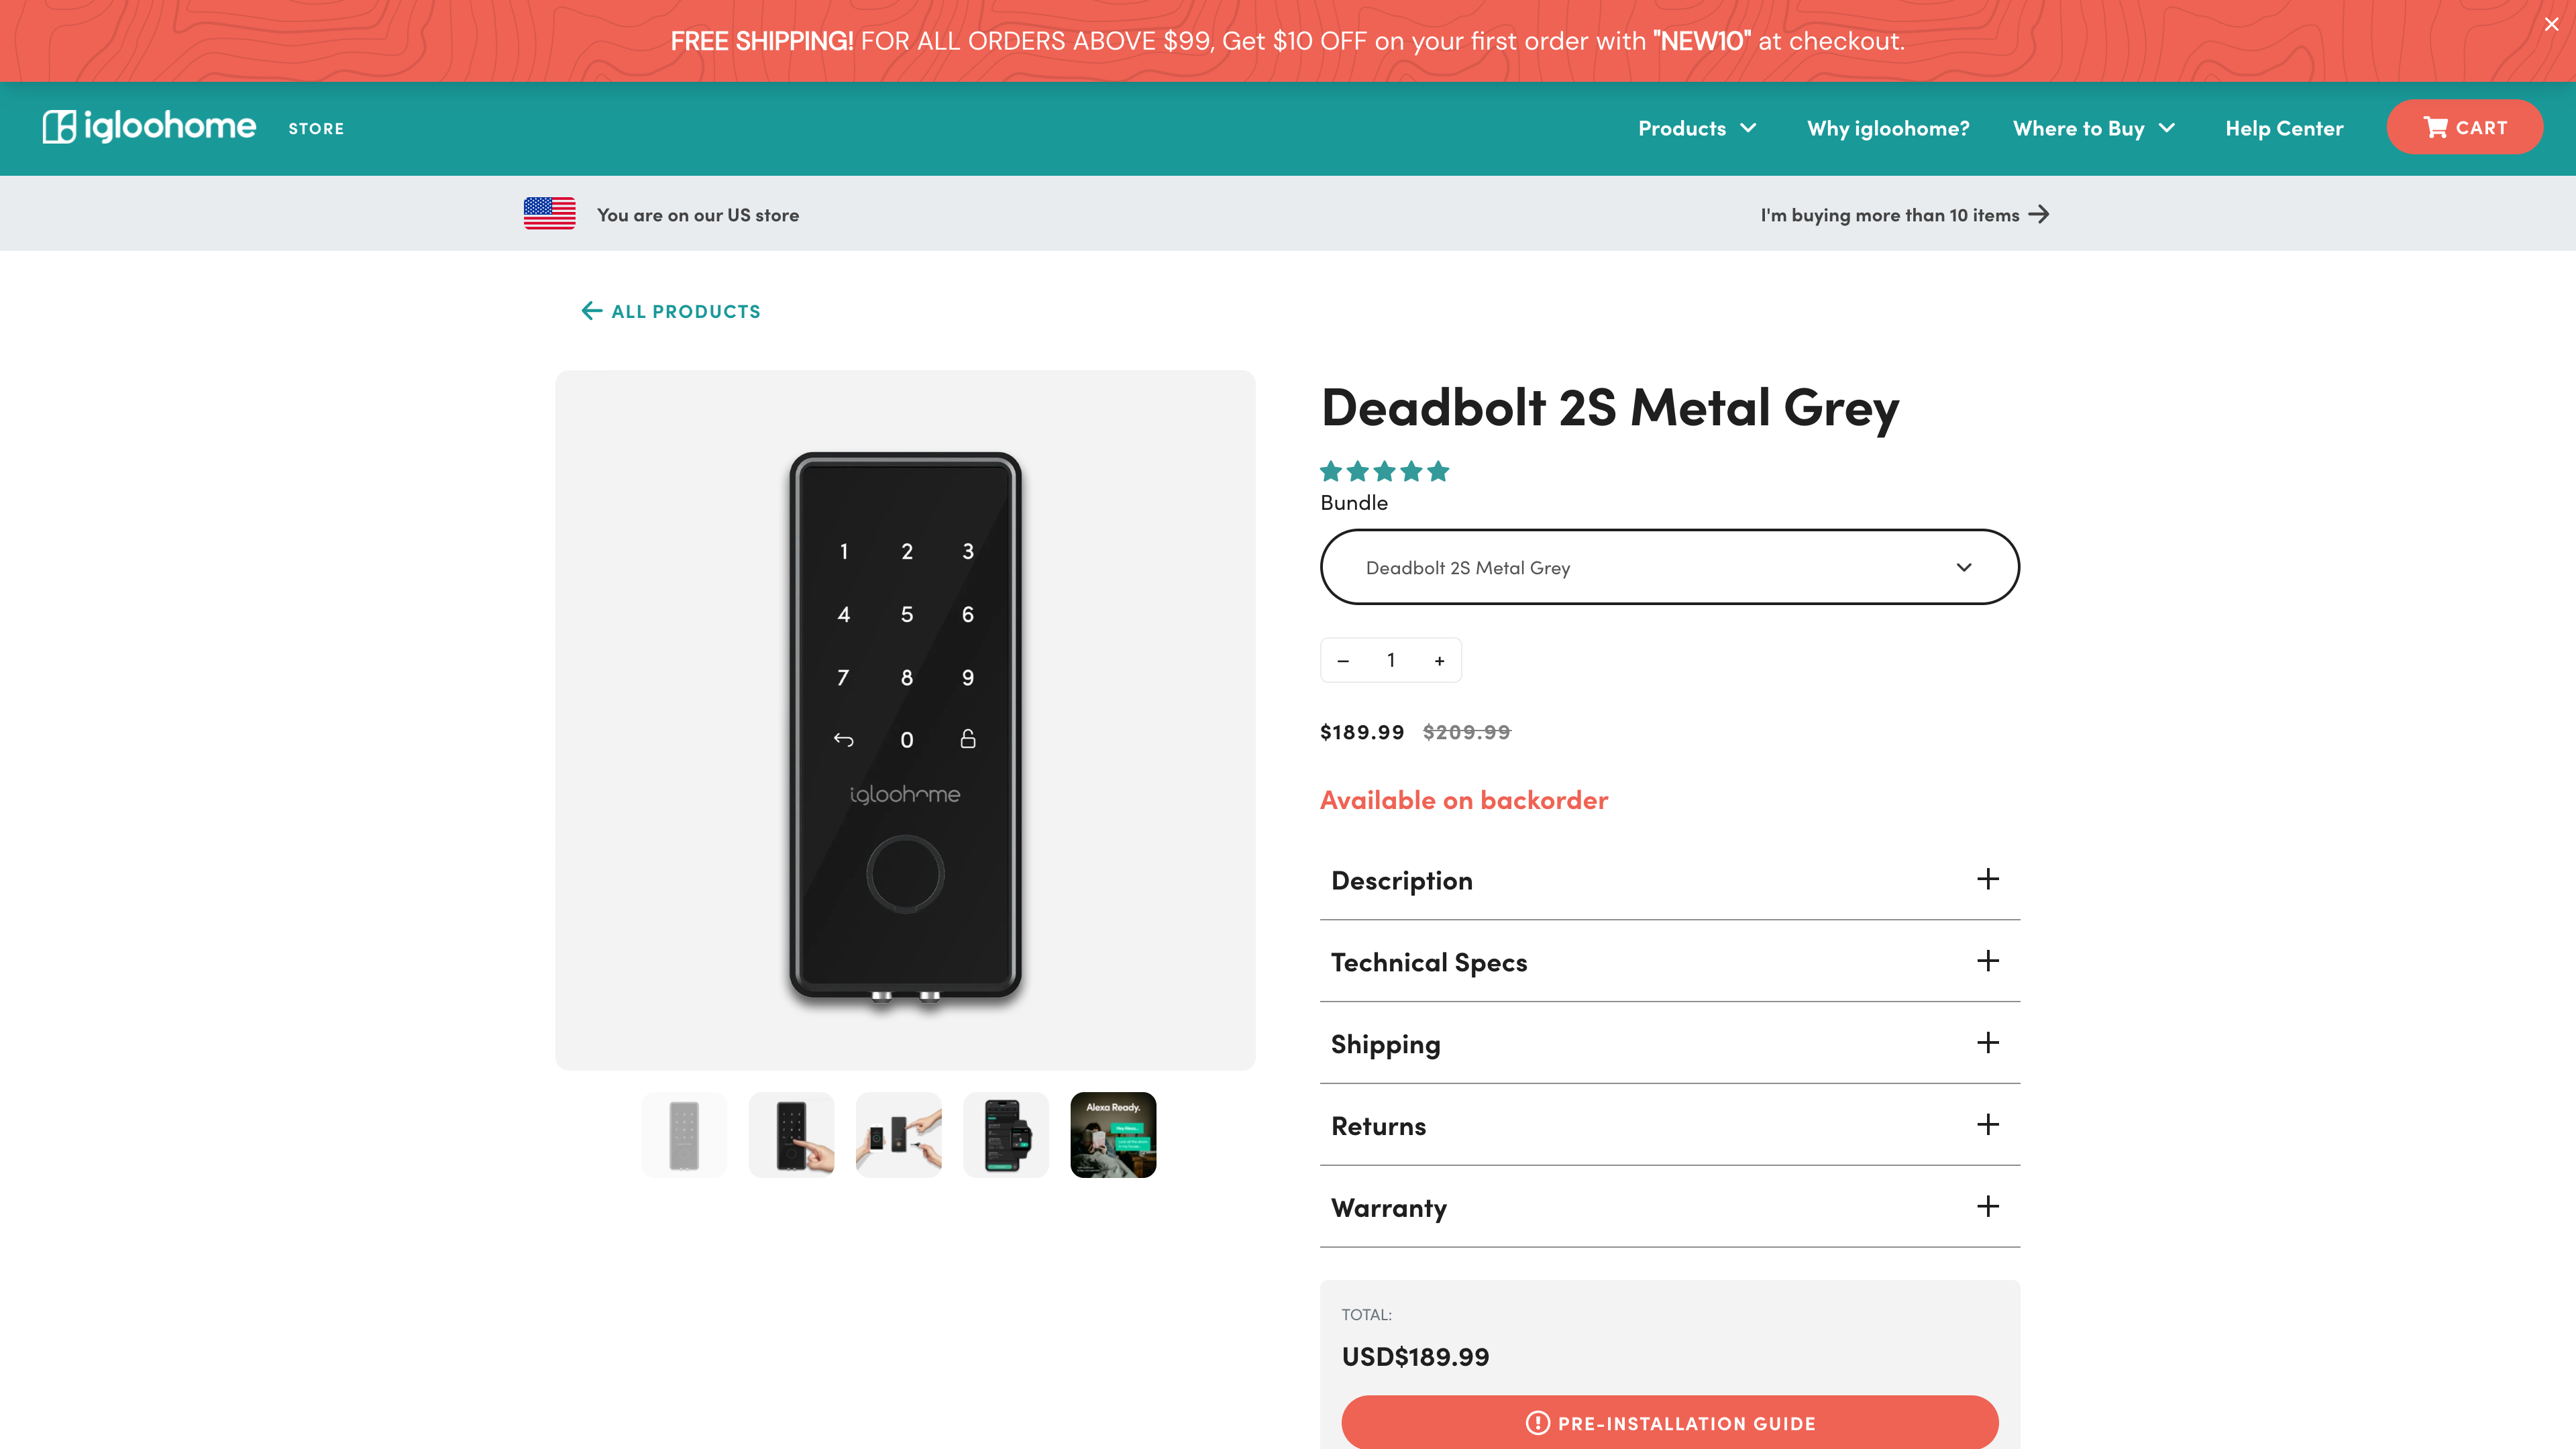Image resolution: width=2576 pixels, height=1449 pixels.
Task: Click the Why igloohome? link
Action: point(1888,128)
